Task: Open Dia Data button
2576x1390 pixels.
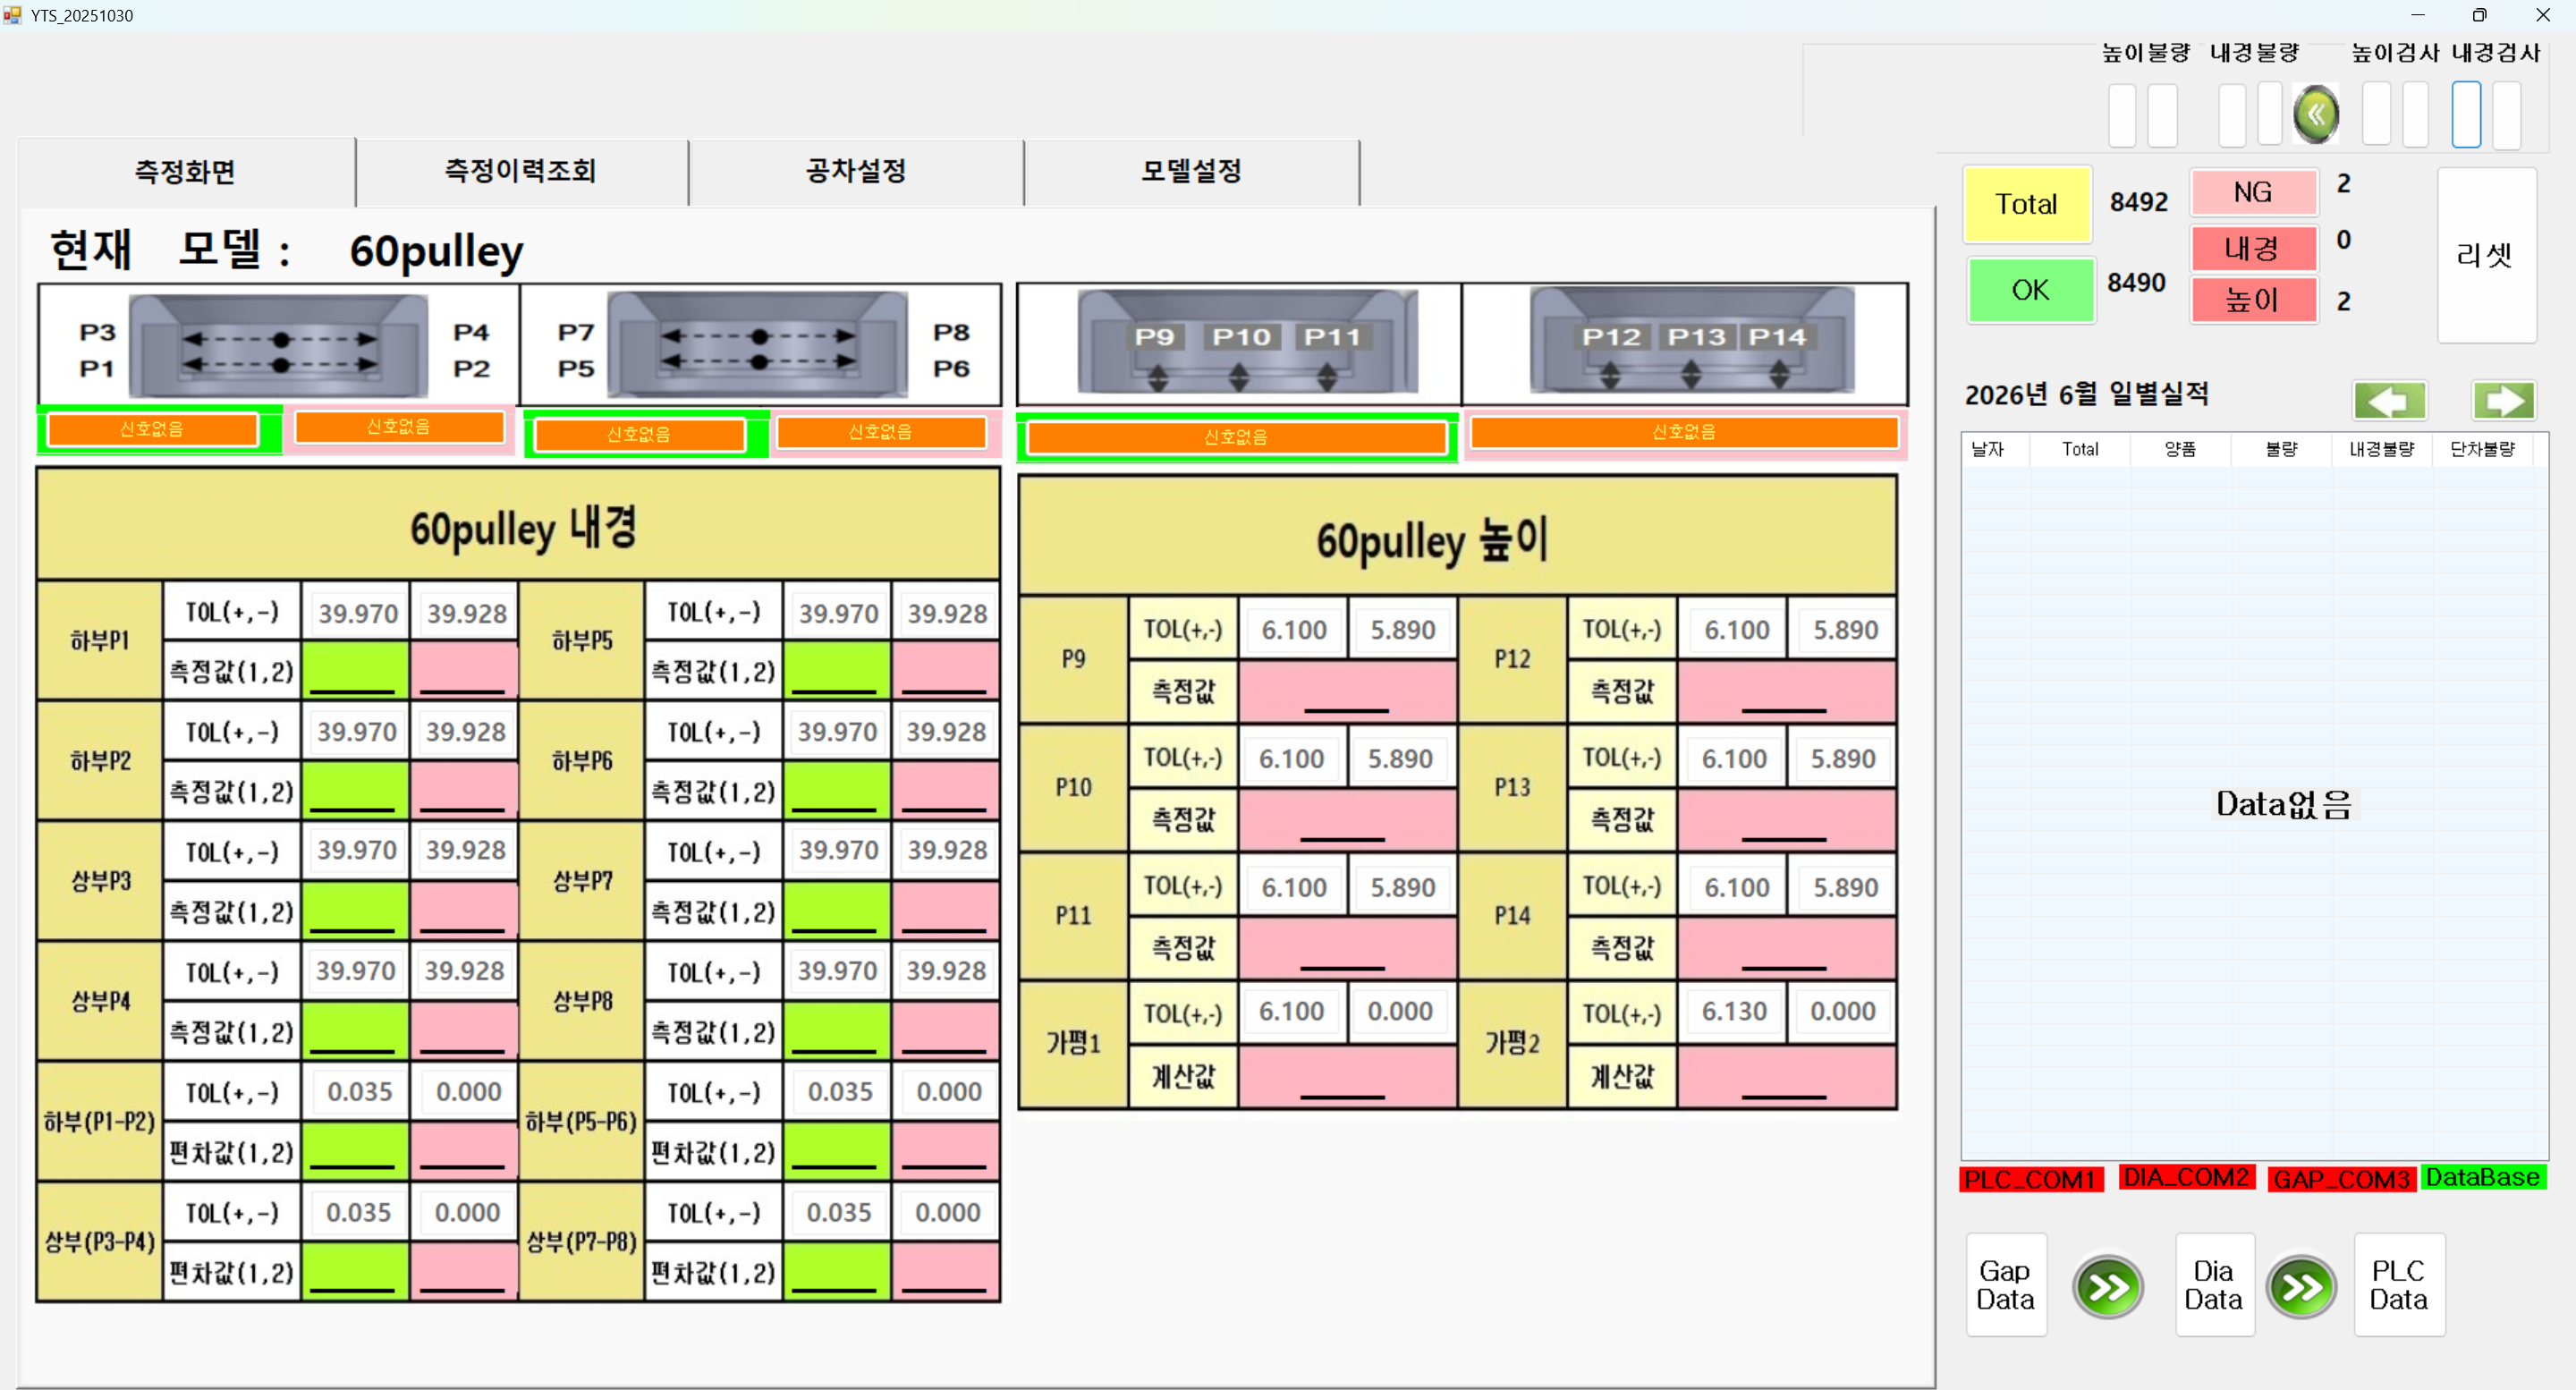Action: pyautogui.click(x=2213, y=1285)
